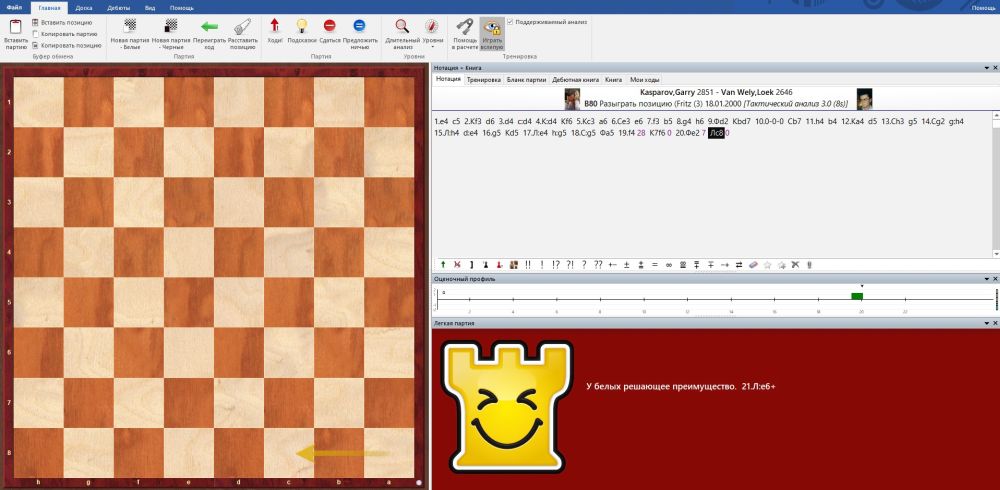Click the green bar in evaluation profile
Viewport: 1000px width, 490px height.
point(857,296)
